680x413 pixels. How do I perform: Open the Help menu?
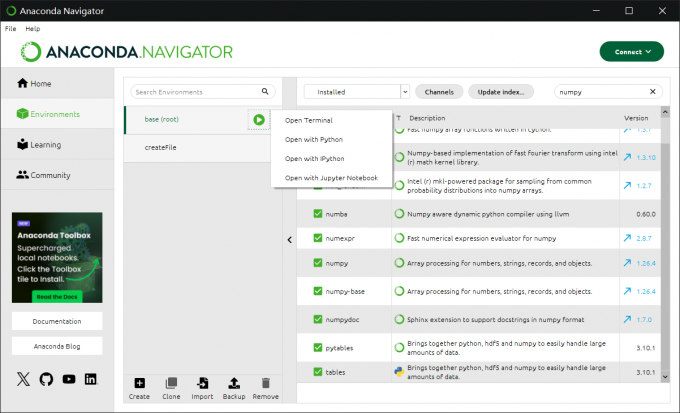point(33,29)
